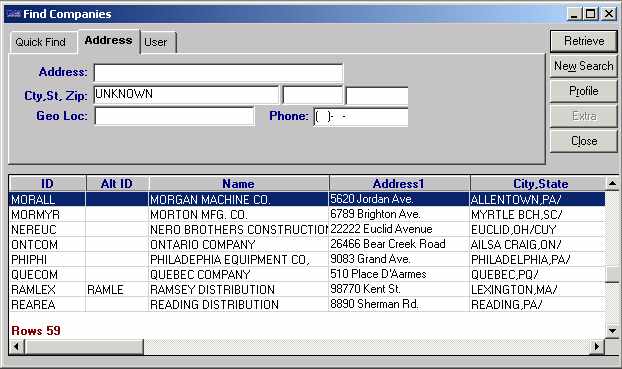
Task: Click the Find Companies title bar icon
Action: (13, 14)
